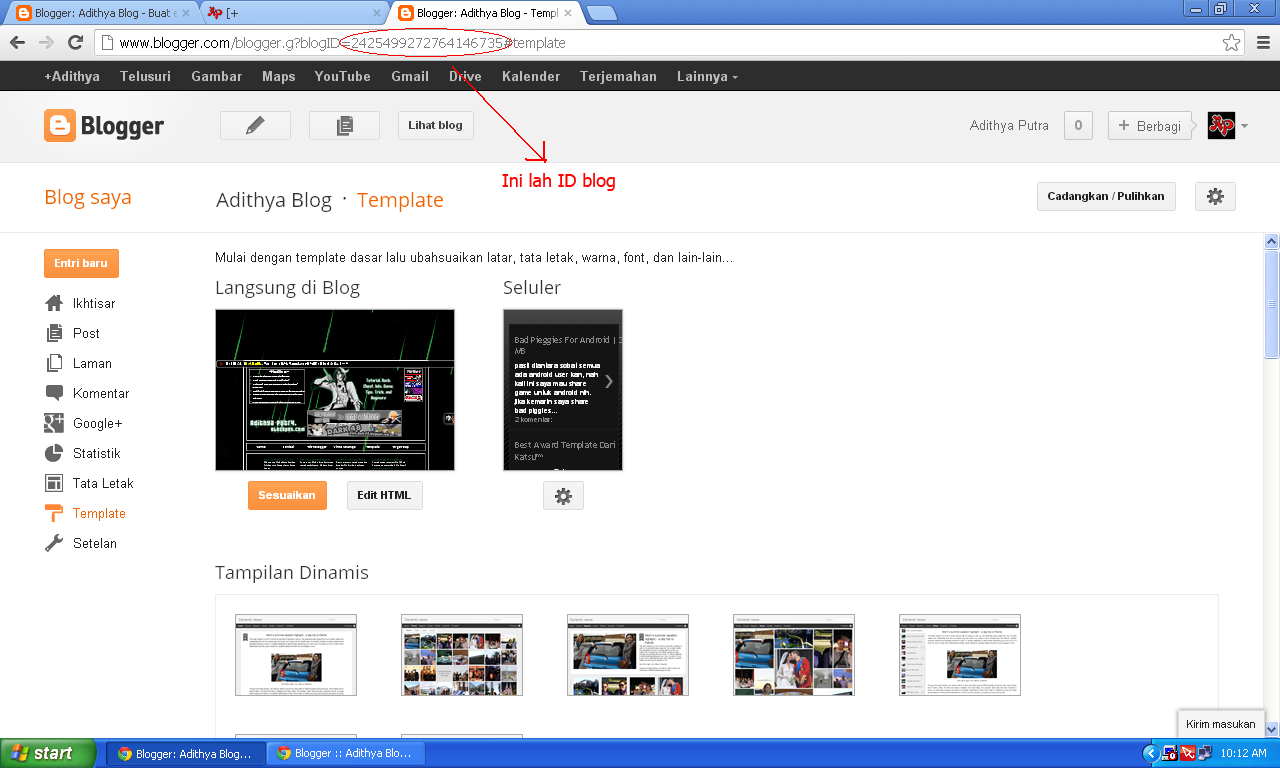Select the first dynamic view Classic thumbnail
This screenshot has width=1280, height=768.
tap(296, 655)
